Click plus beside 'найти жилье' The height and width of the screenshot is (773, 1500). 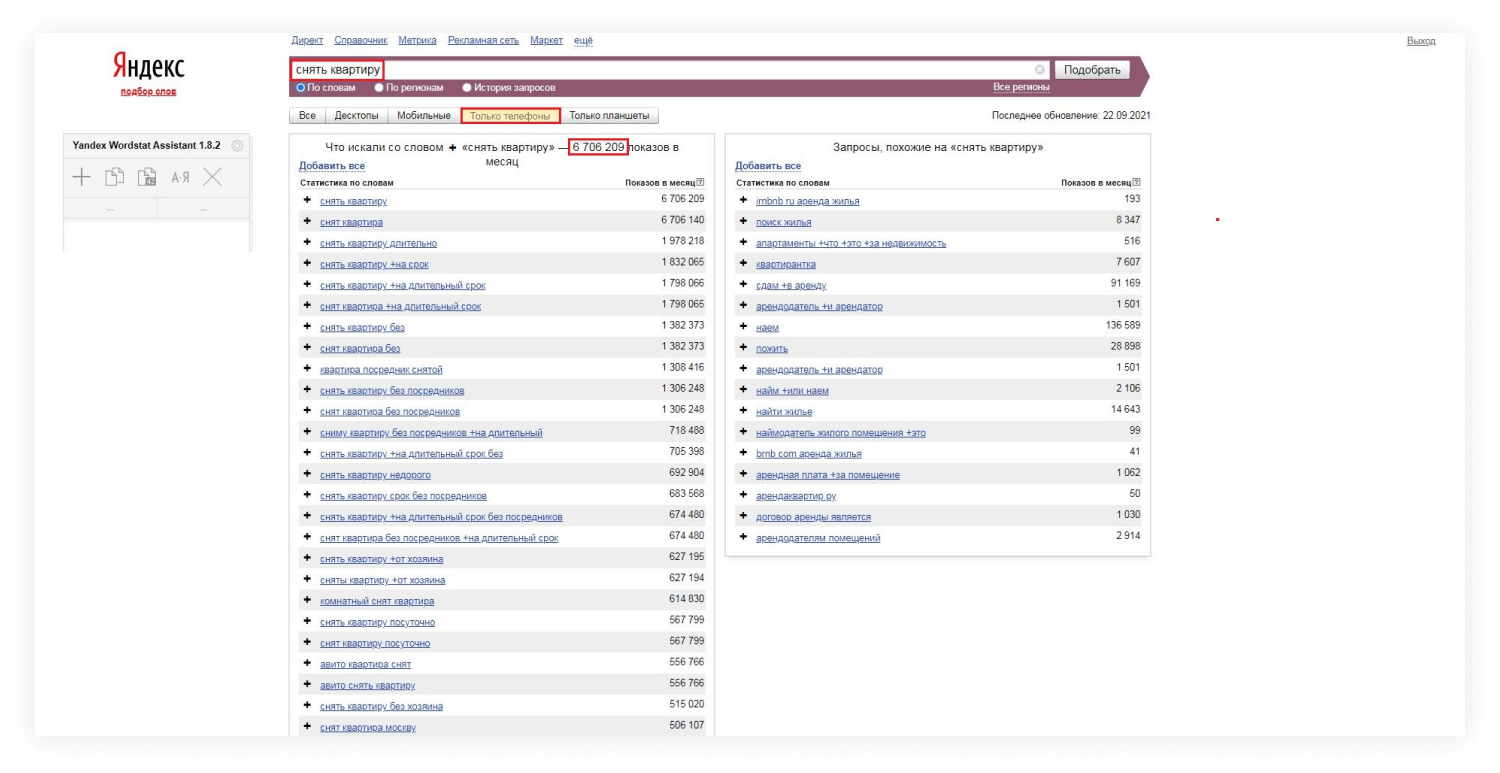[x=744, y=411]
